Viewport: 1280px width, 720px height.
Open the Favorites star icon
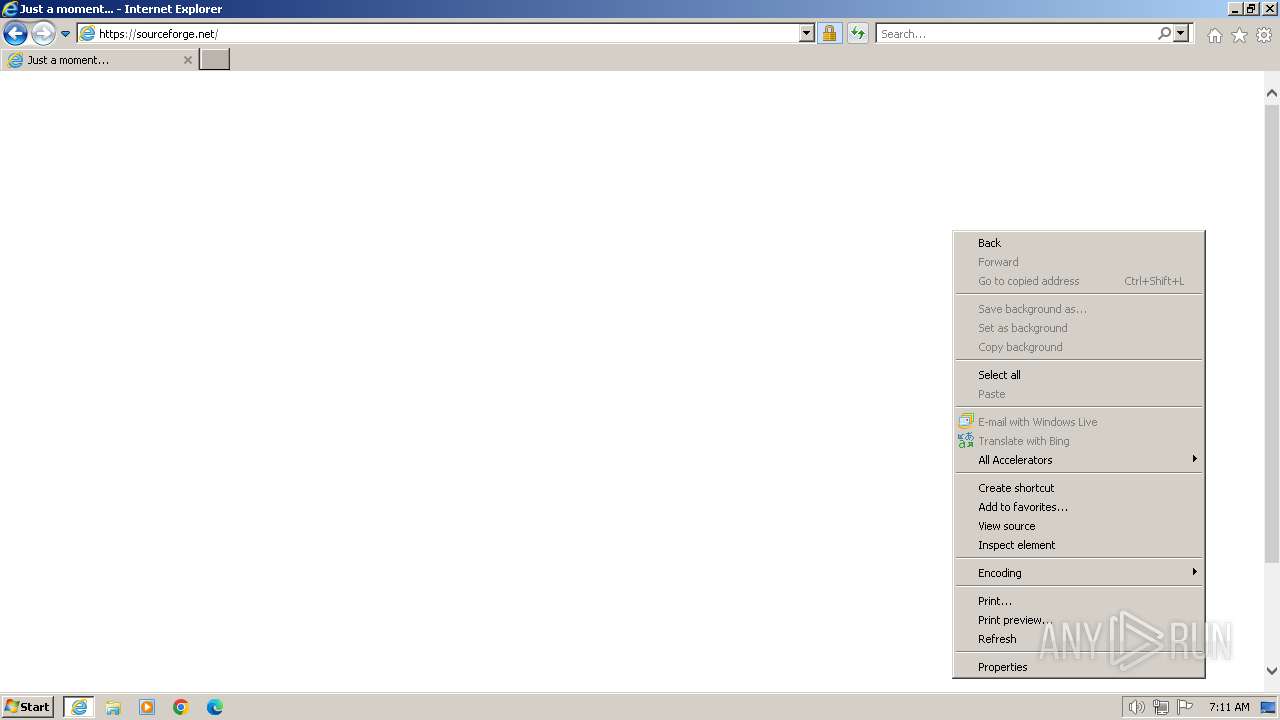coord(1239,35)
